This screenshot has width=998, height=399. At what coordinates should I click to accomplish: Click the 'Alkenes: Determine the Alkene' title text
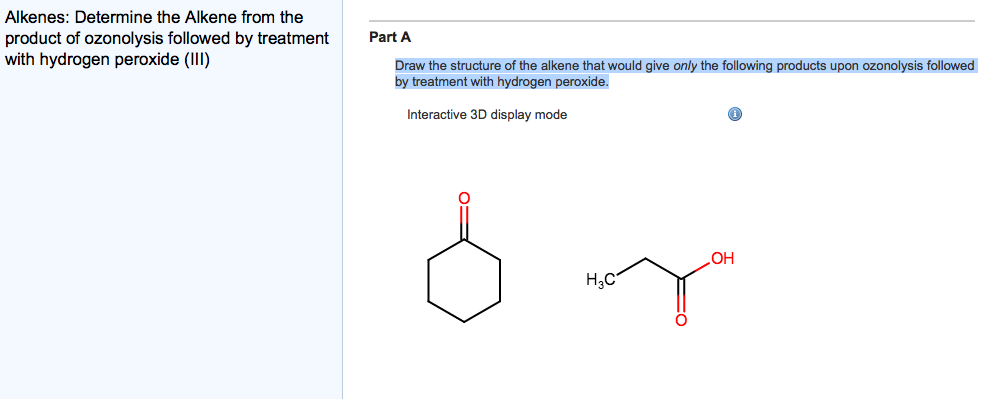[x=167, y=38]
